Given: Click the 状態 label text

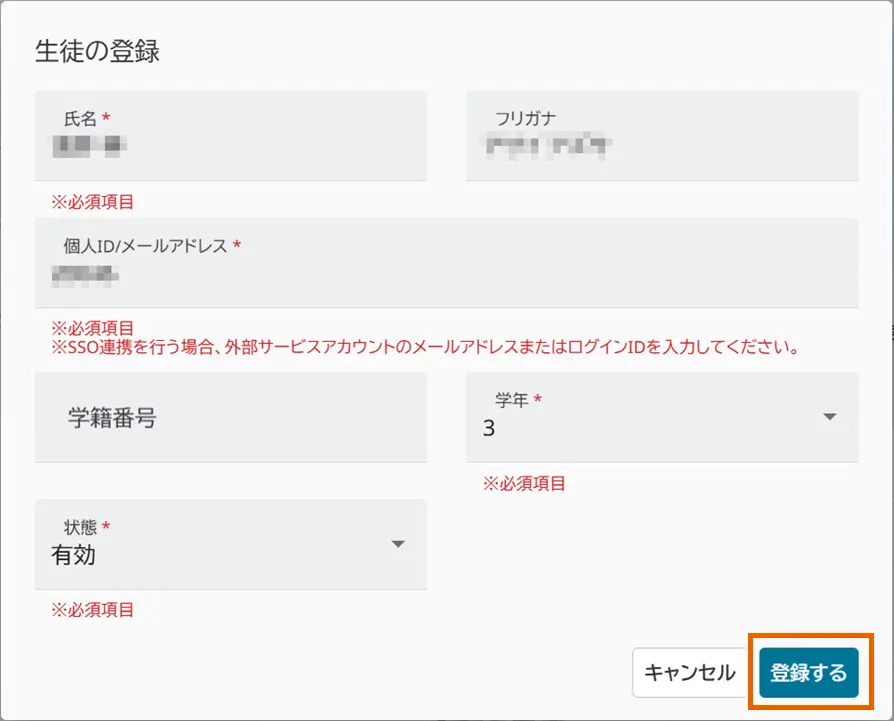Looking at the screenshot, I should (x=80, y=527).
